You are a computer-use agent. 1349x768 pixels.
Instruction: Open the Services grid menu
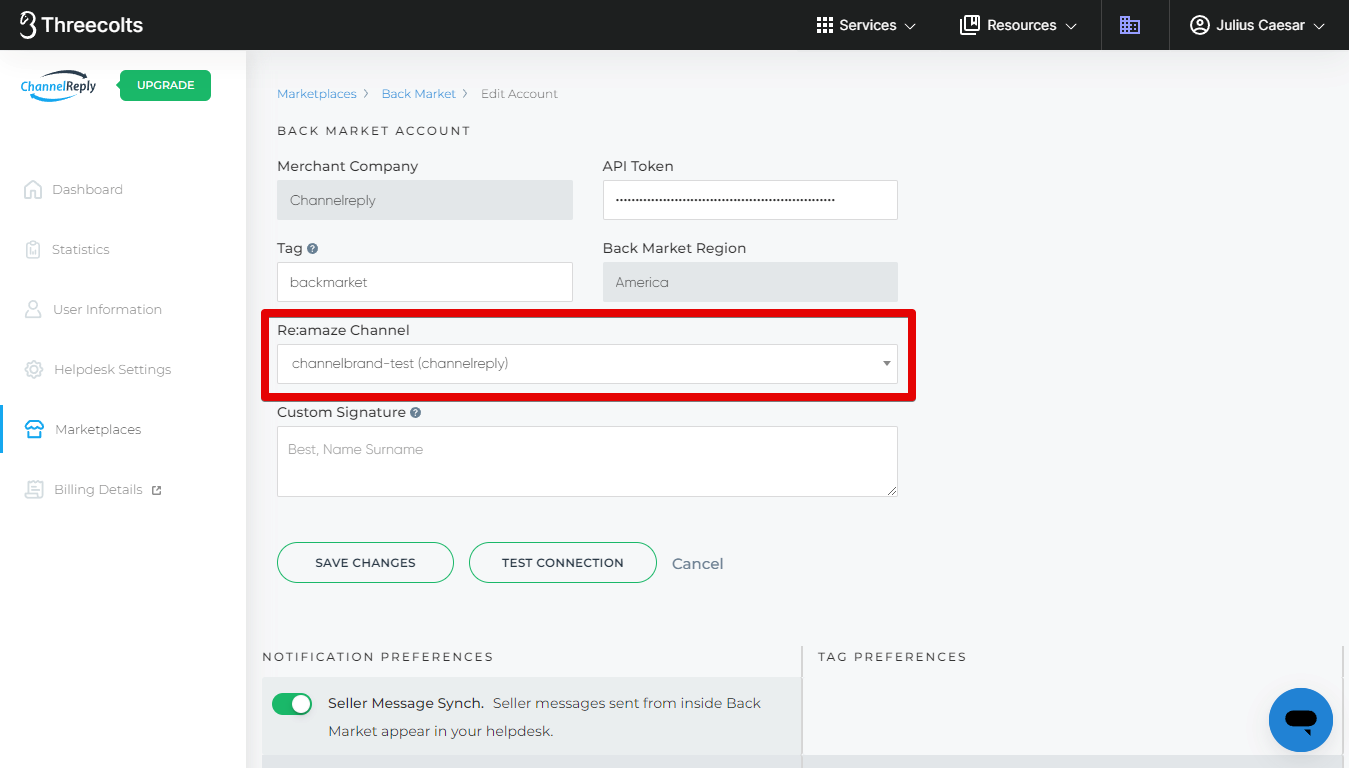point(866,25)
